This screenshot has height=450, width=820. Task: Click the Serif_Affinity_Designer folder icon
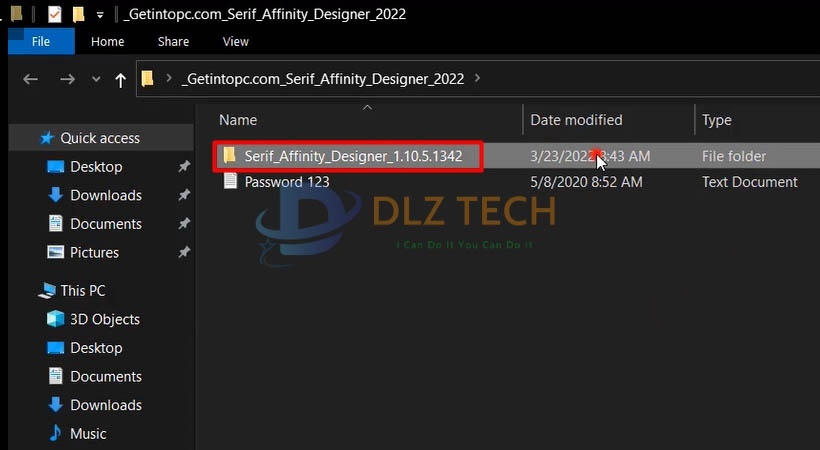pyautogui.click(x=230, y=155)
